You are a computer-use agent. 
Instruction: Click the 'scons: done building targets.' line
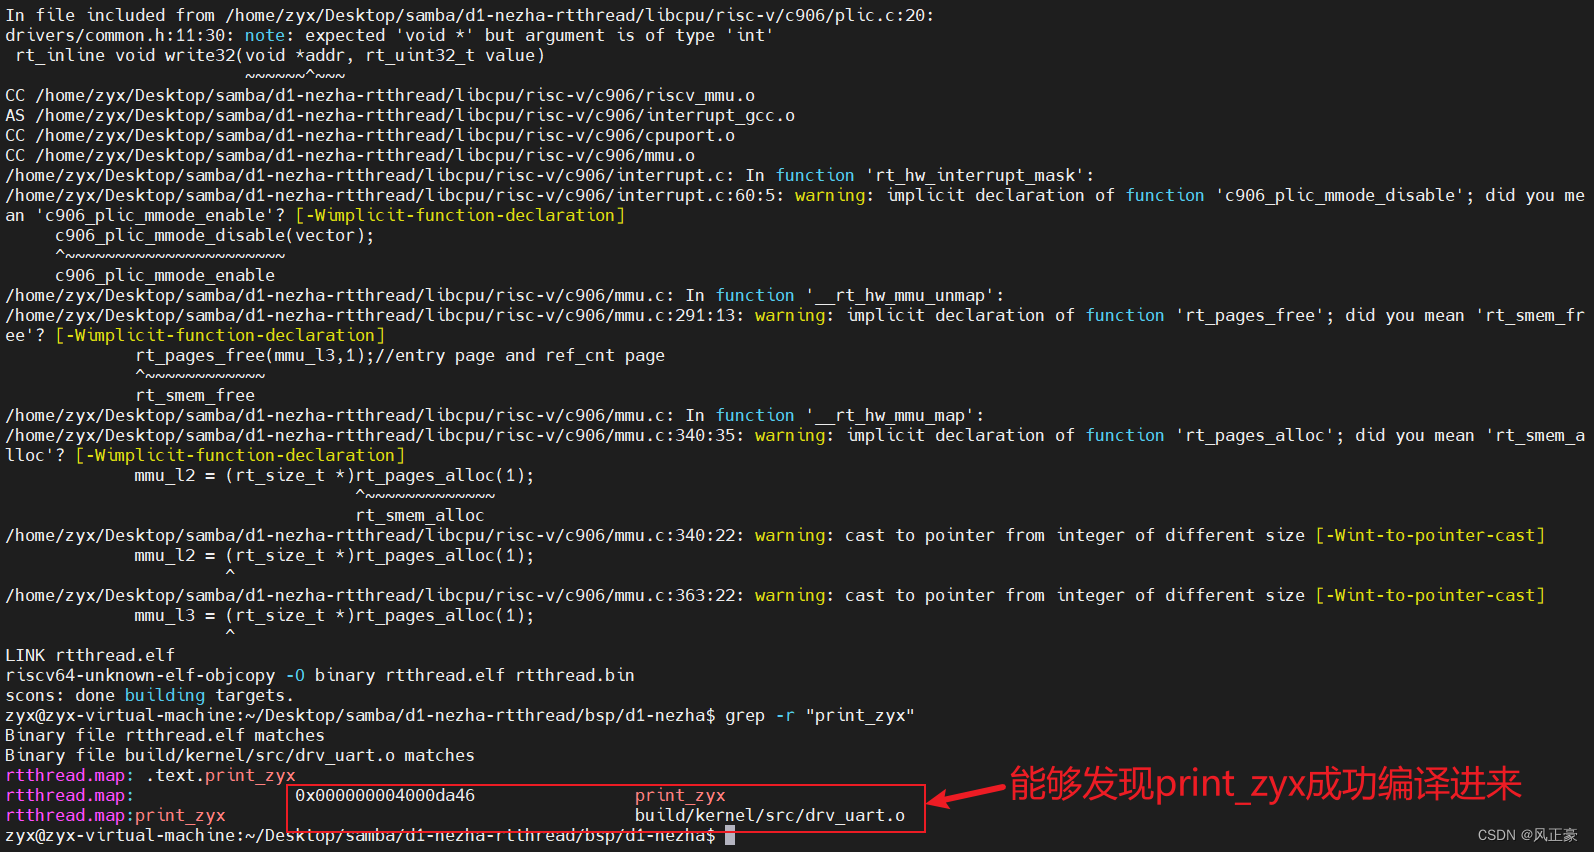(150, 695)
